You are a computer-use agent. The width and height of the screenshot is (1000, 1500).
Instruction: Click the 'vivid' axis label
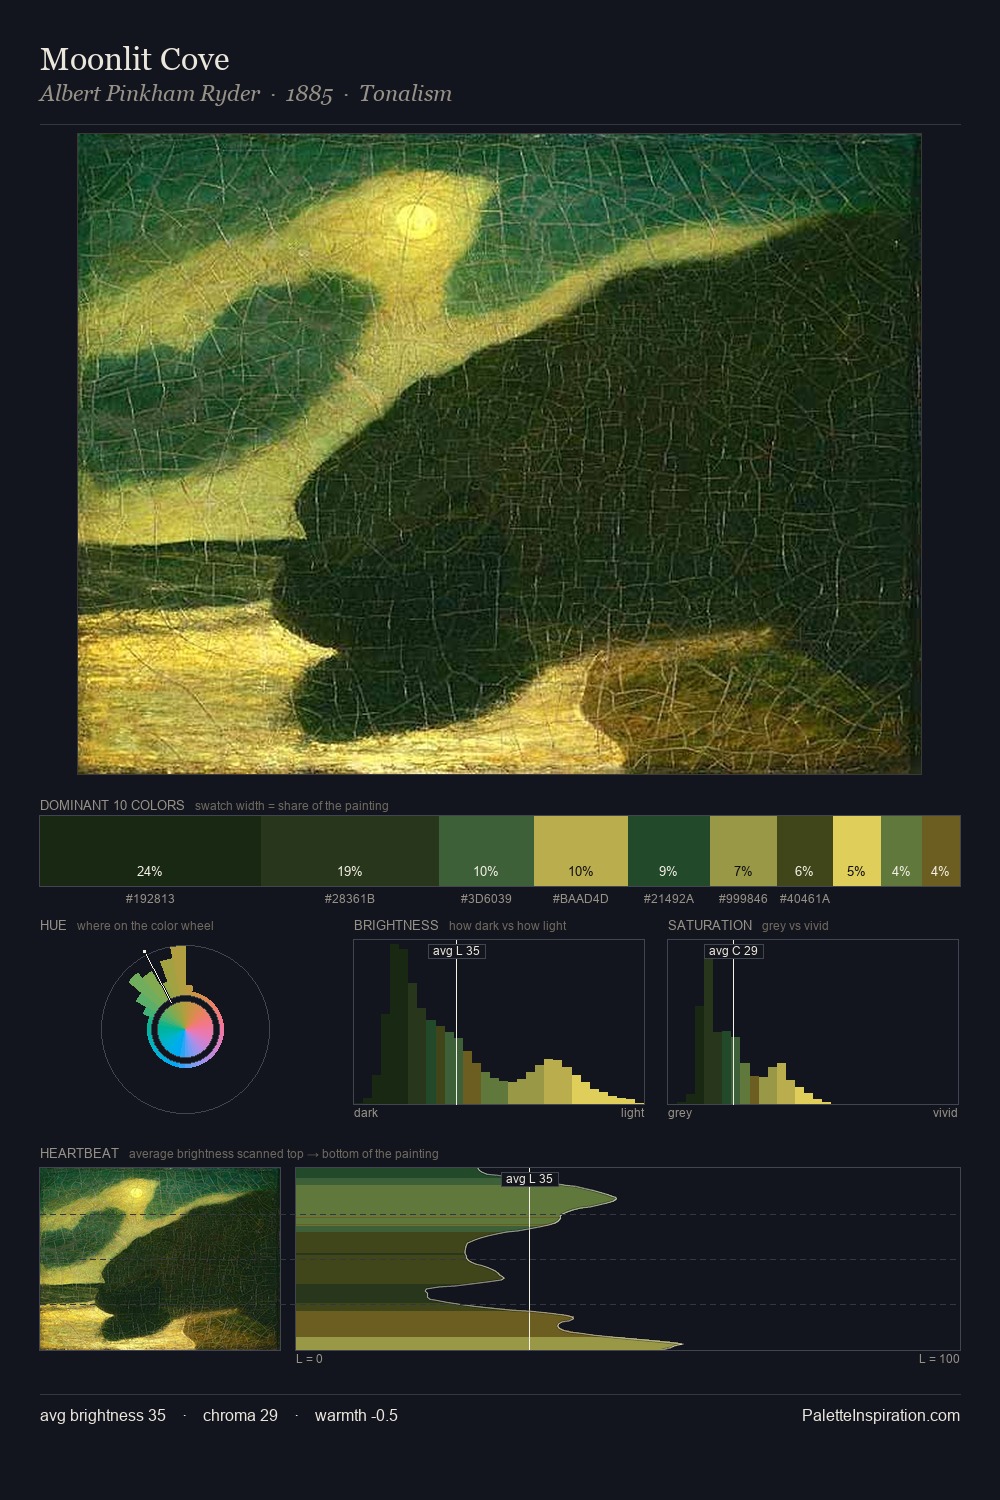click(945, 1113)
